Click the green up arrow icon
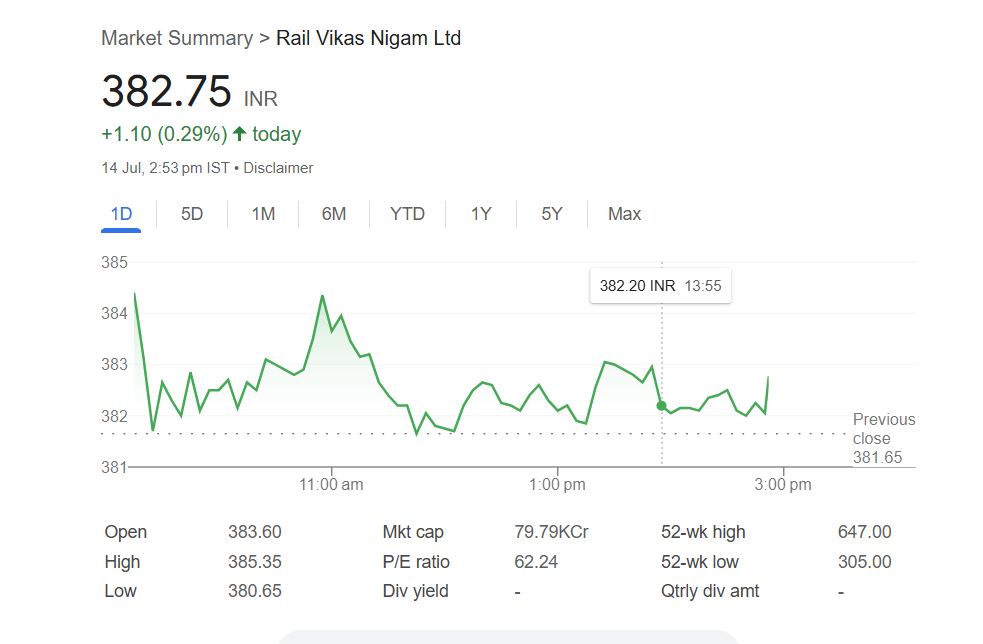 click(239, 134)
